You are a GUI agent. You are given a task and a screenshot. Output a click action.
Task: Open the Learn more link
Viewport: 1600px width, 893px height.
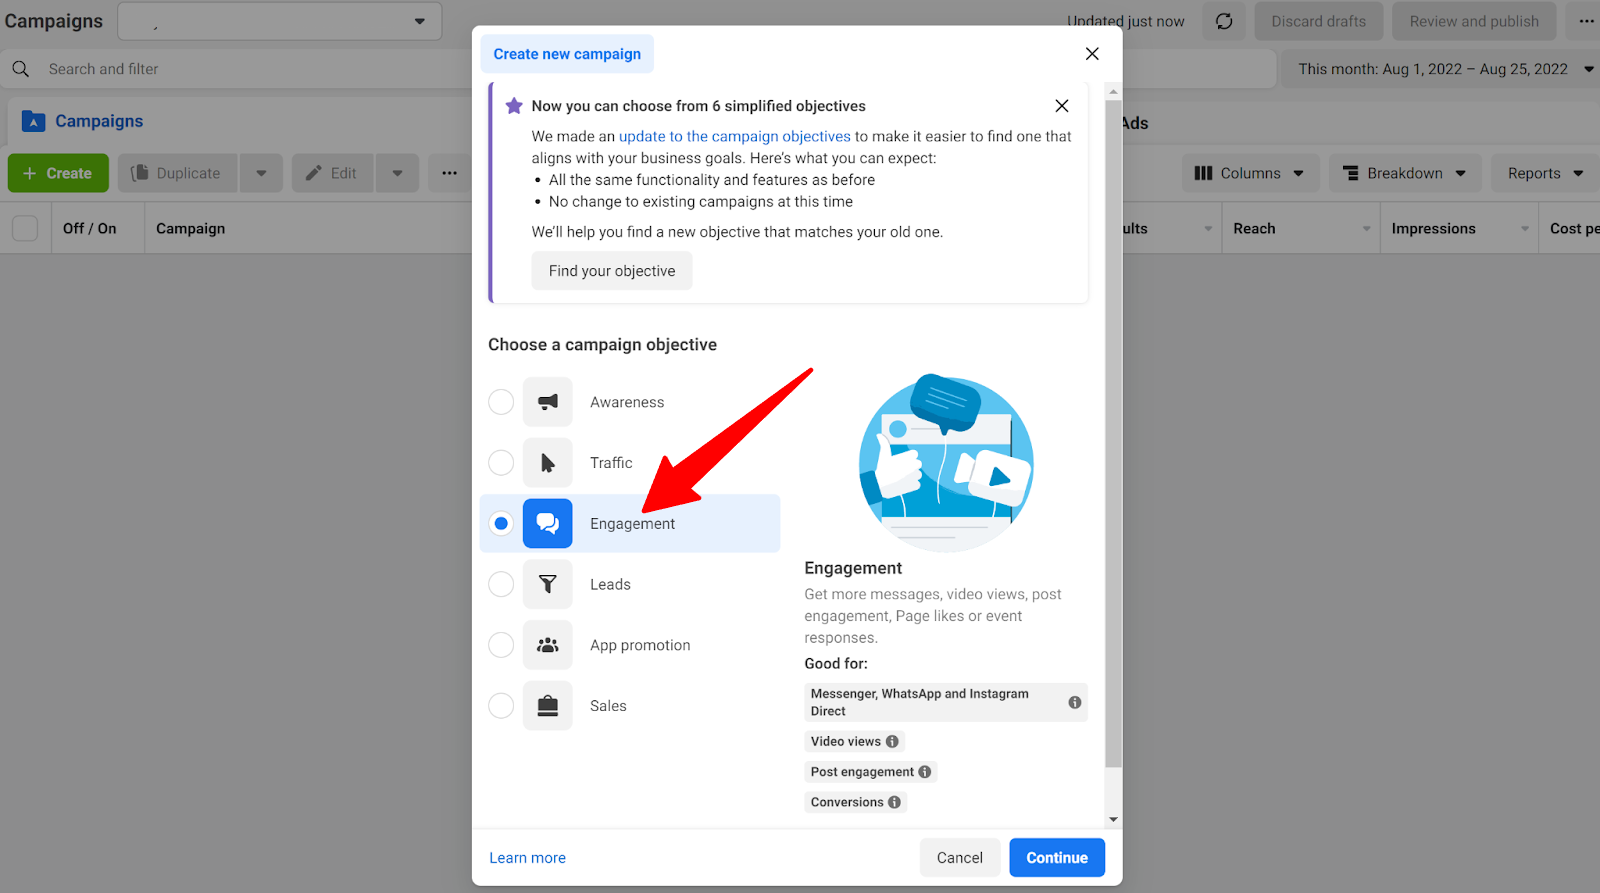pos(527,858)
